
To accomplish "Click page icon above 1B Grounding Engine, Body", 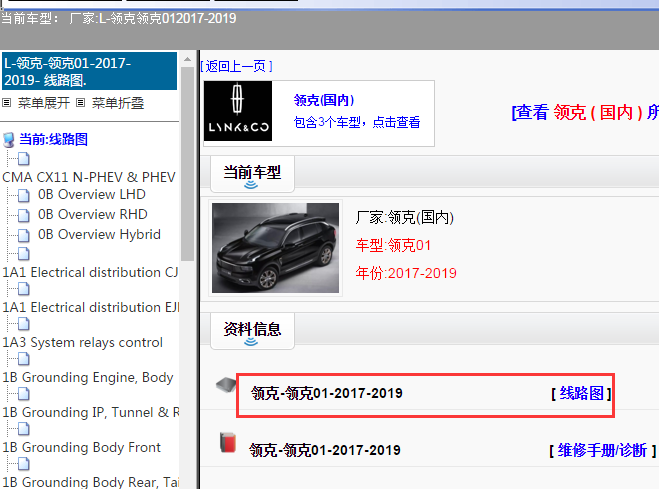I will coord(24,359).
